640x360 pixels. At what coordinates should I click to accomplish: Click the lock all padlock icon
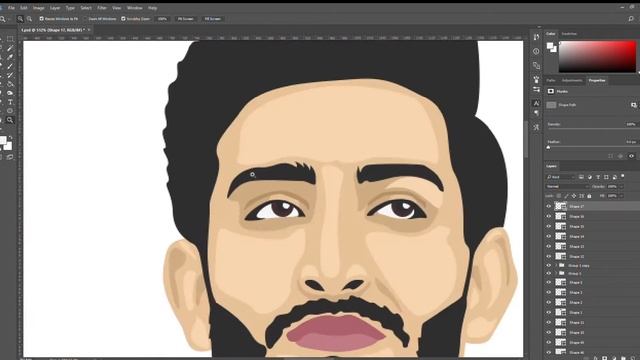click(x=589, y=196)
